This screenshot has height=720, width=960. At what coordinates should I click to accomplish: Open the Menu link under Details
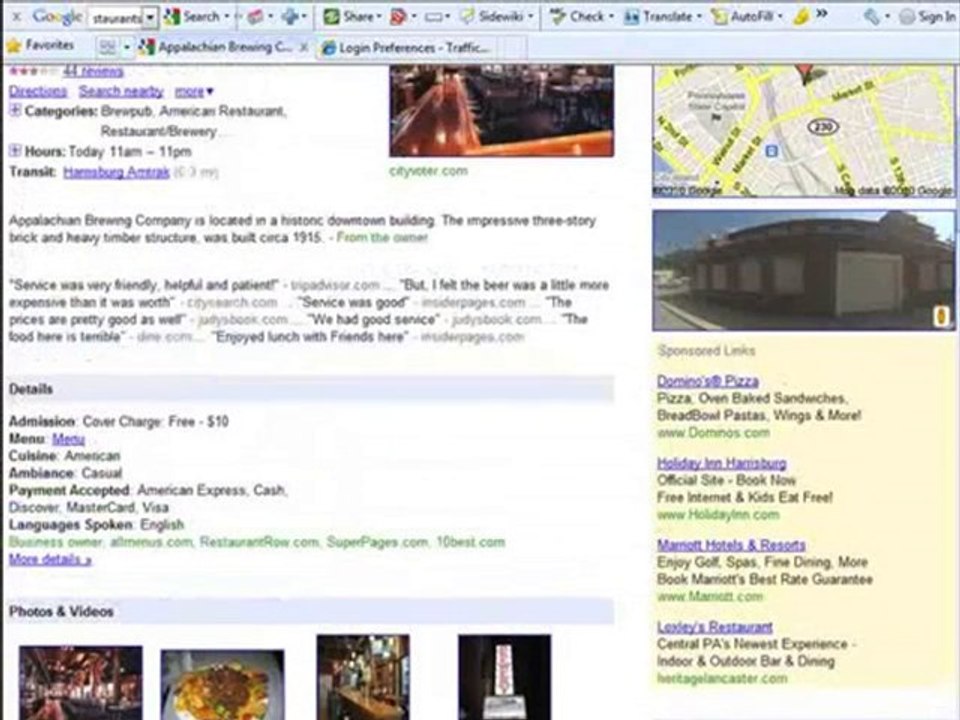coord(69,439)
